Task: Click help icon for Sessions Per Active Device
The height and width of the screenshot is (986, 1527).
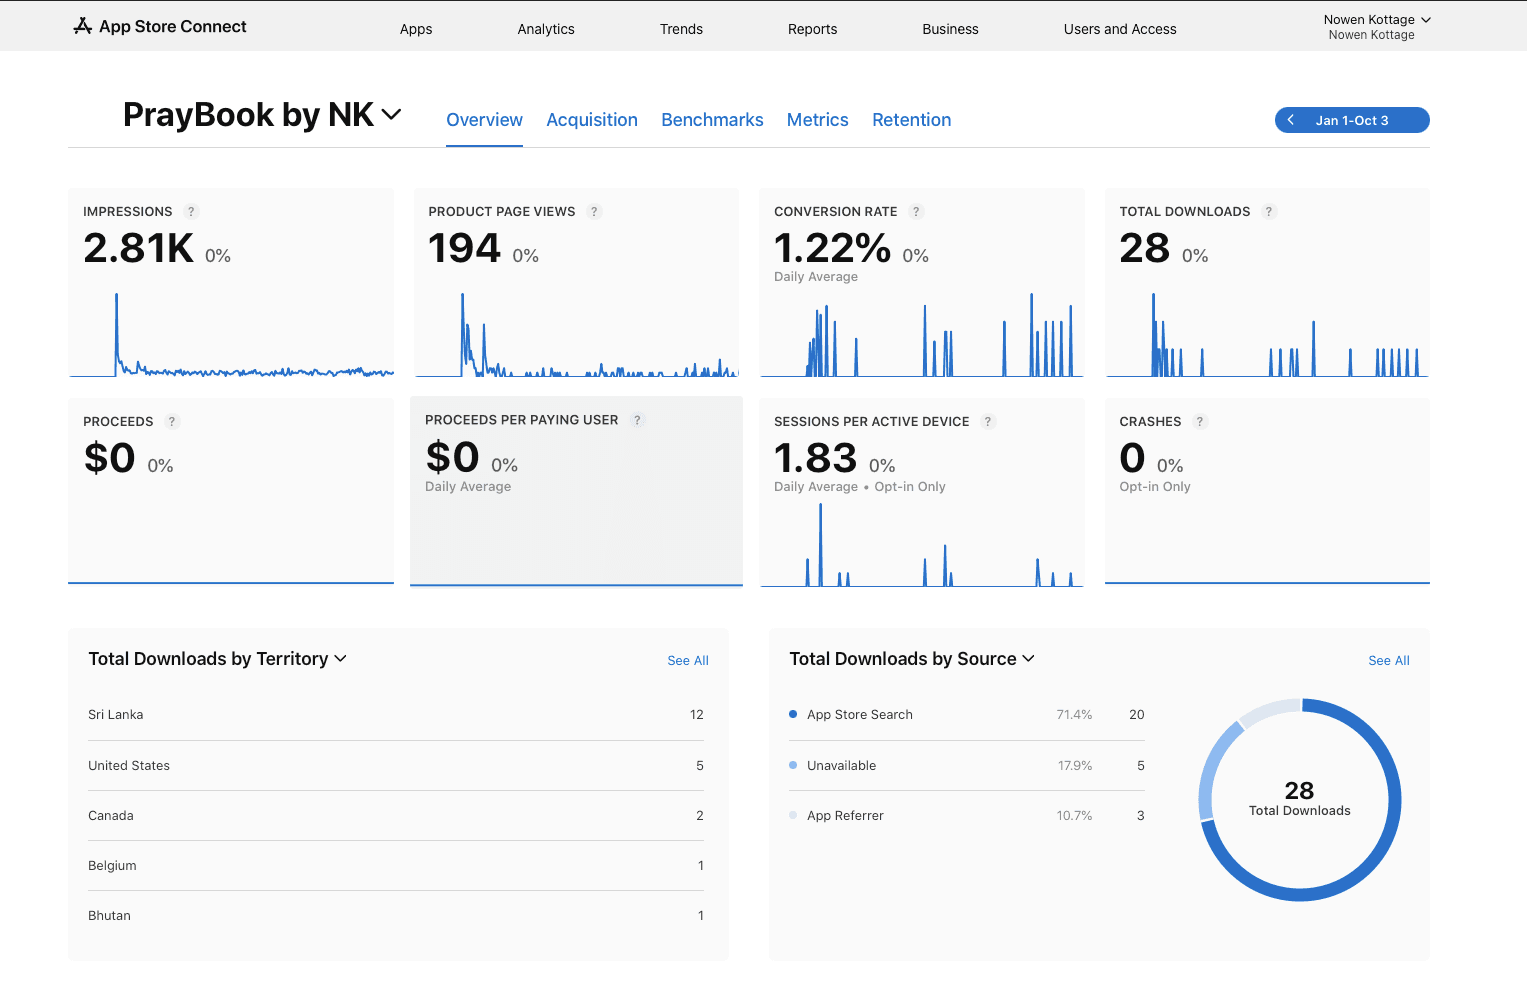Action: [x=988, y=422]
